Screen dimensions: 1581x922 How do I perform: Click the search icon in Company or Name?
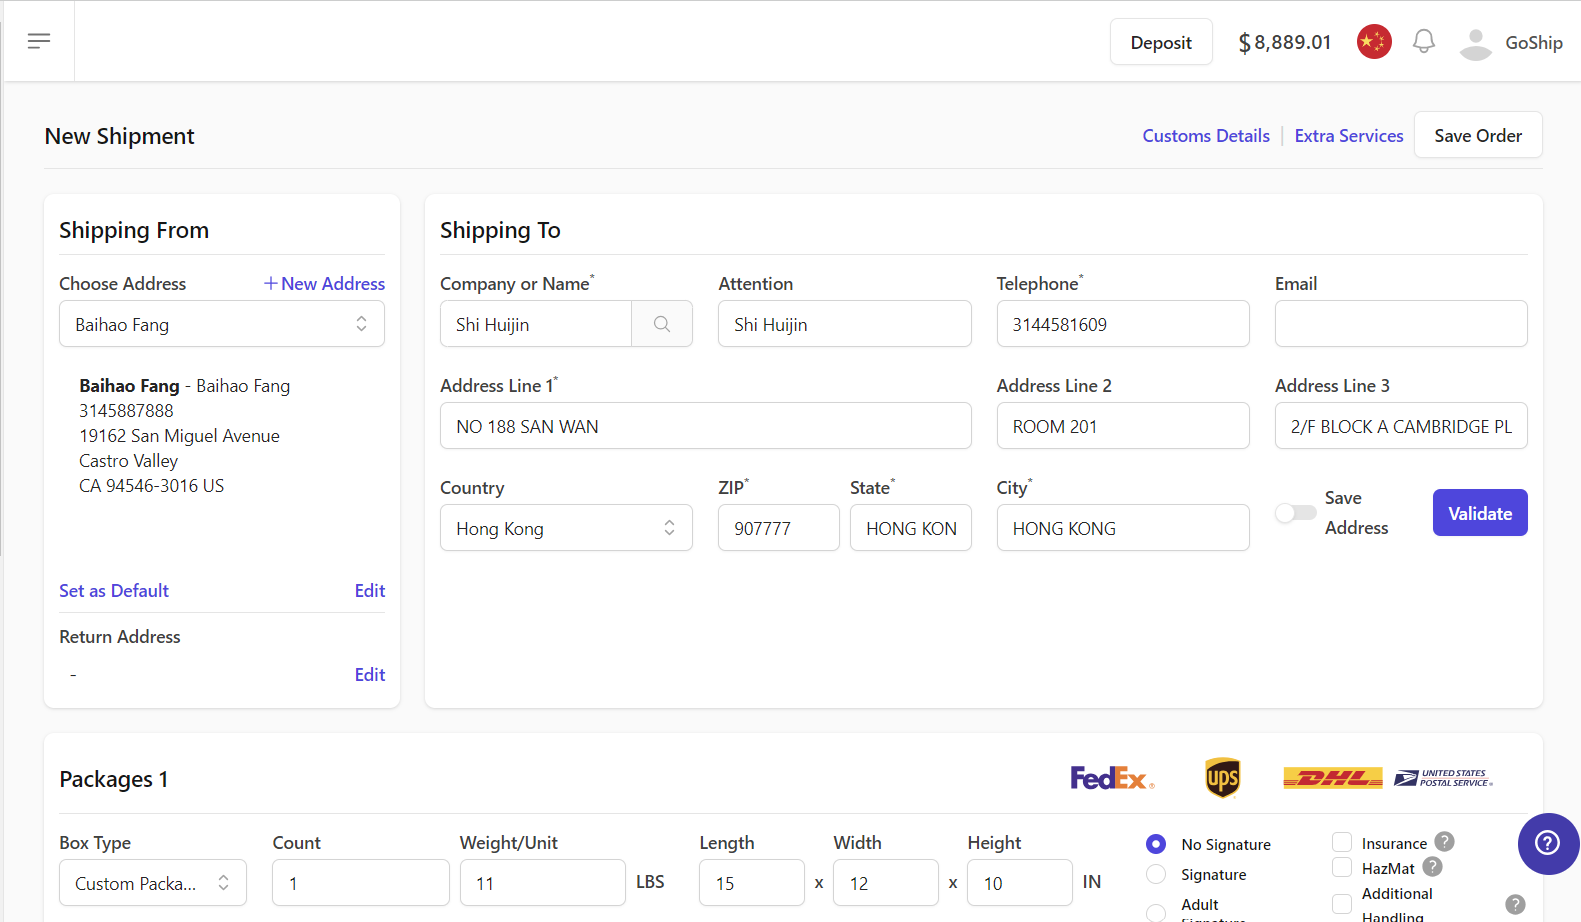coord(662,324)
